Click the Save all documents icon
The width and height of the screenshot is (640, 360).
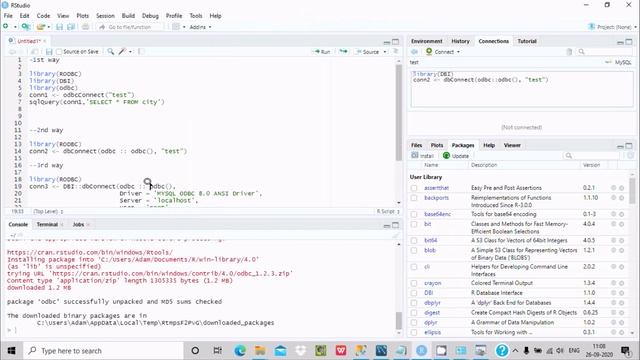pyautogui.click(x=71, y=27)
